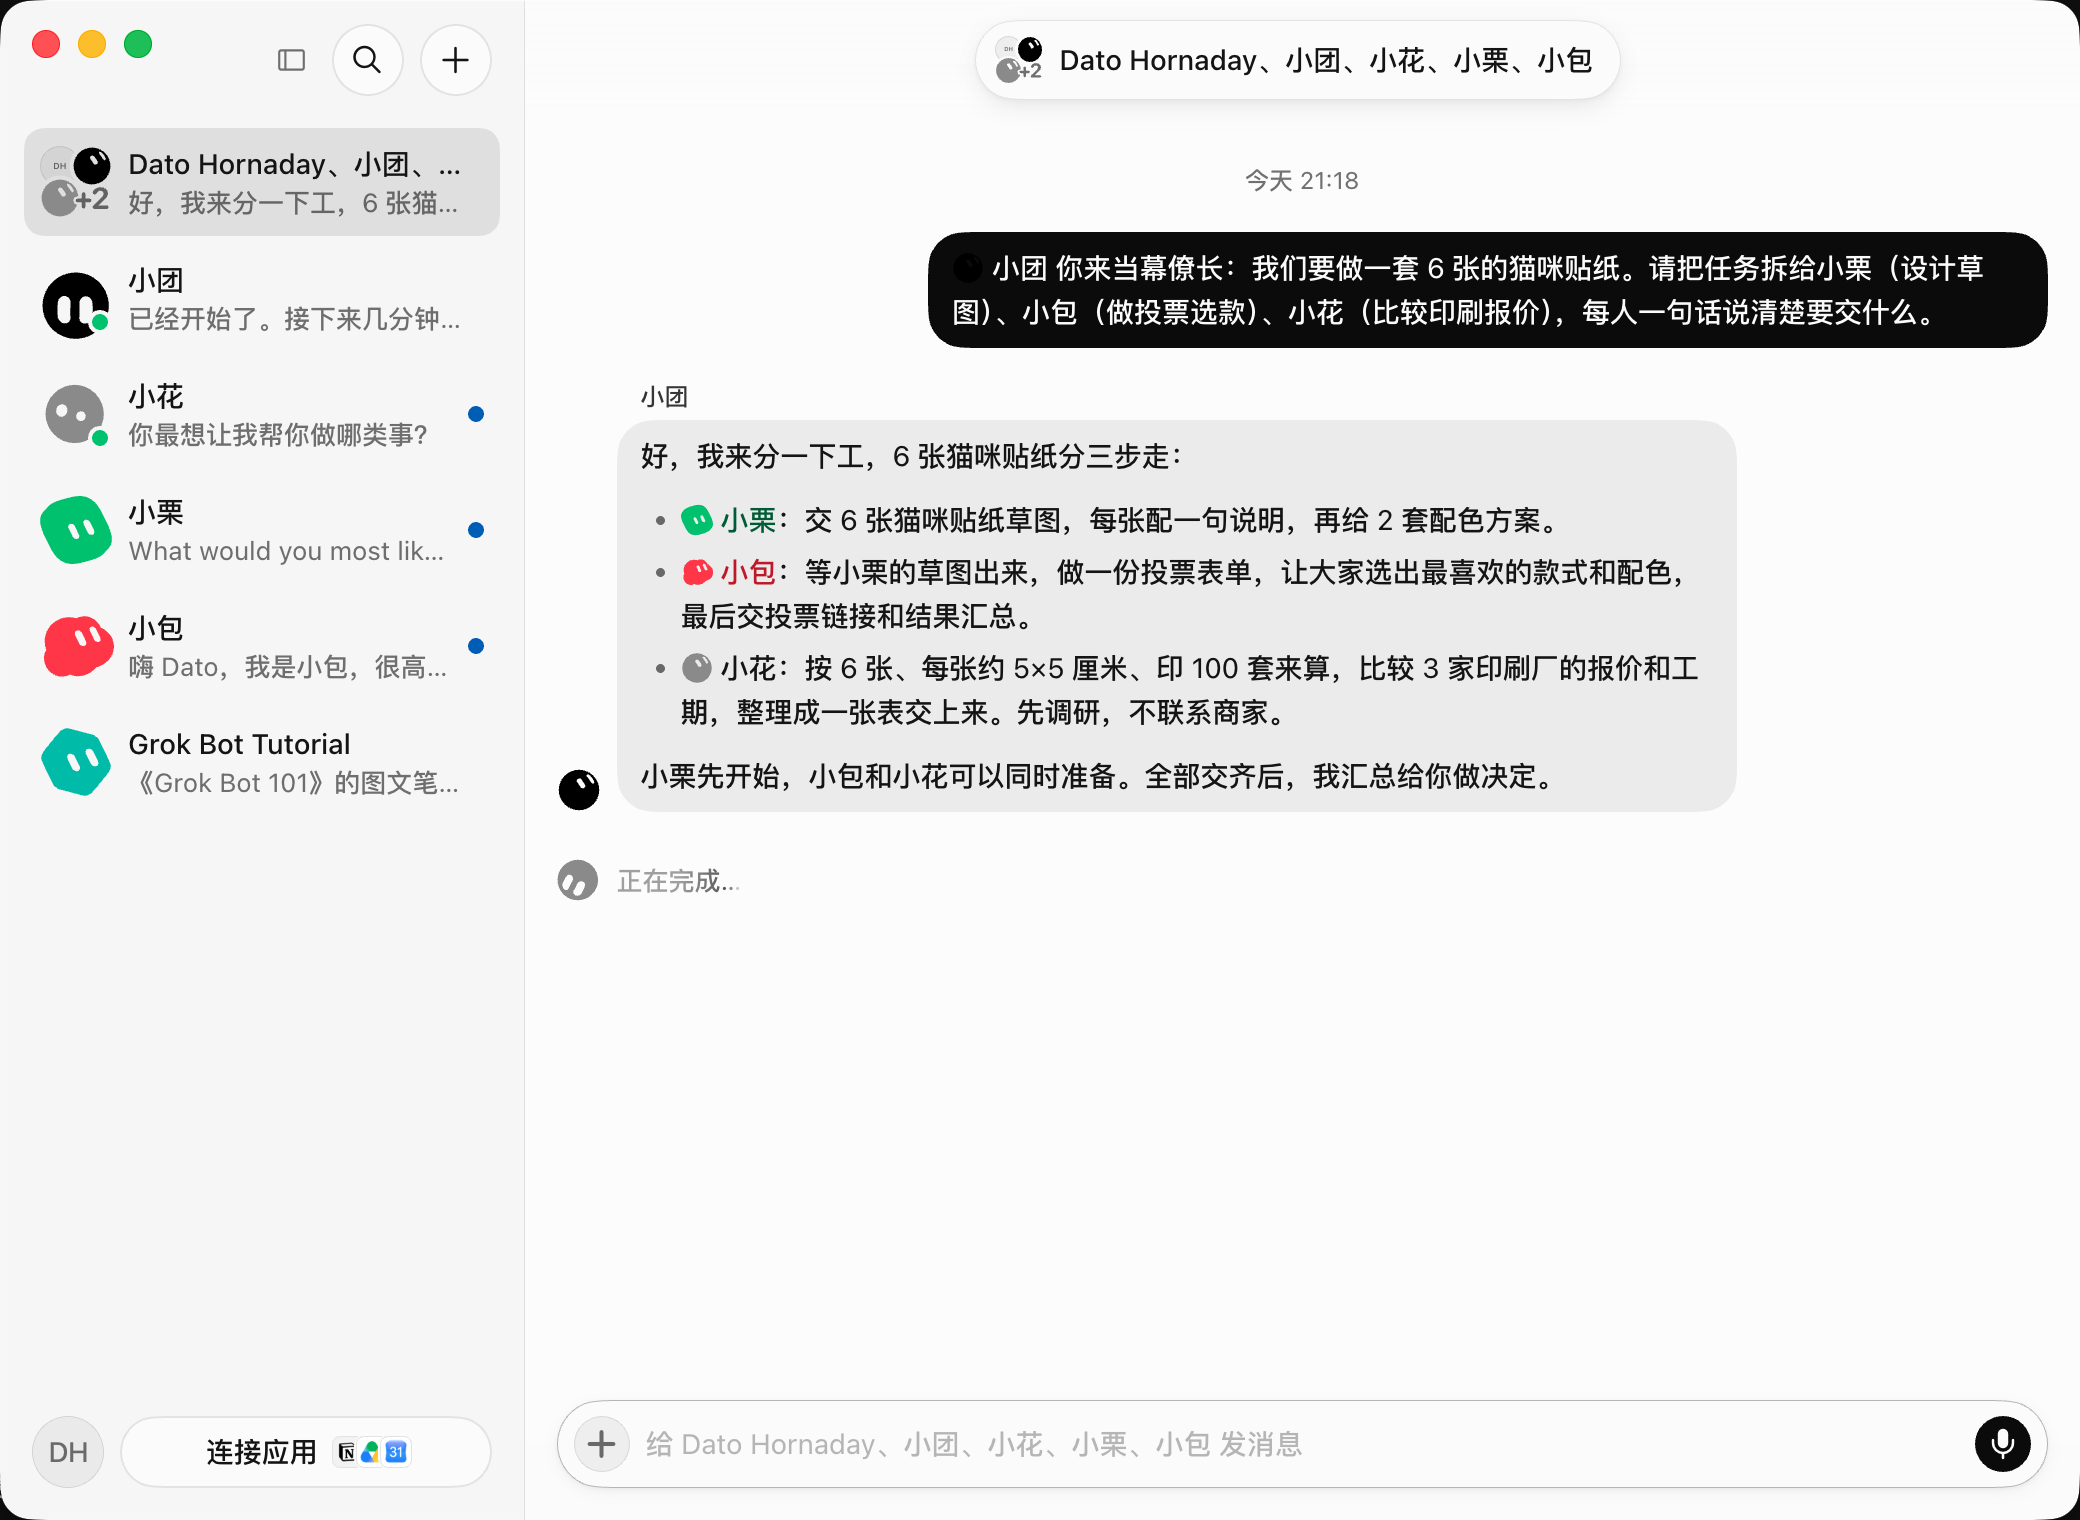Screen dimensions: 2080x1520
Task: Click the 小花 gray avatar in sidebar
Action: tap(76, 415)
